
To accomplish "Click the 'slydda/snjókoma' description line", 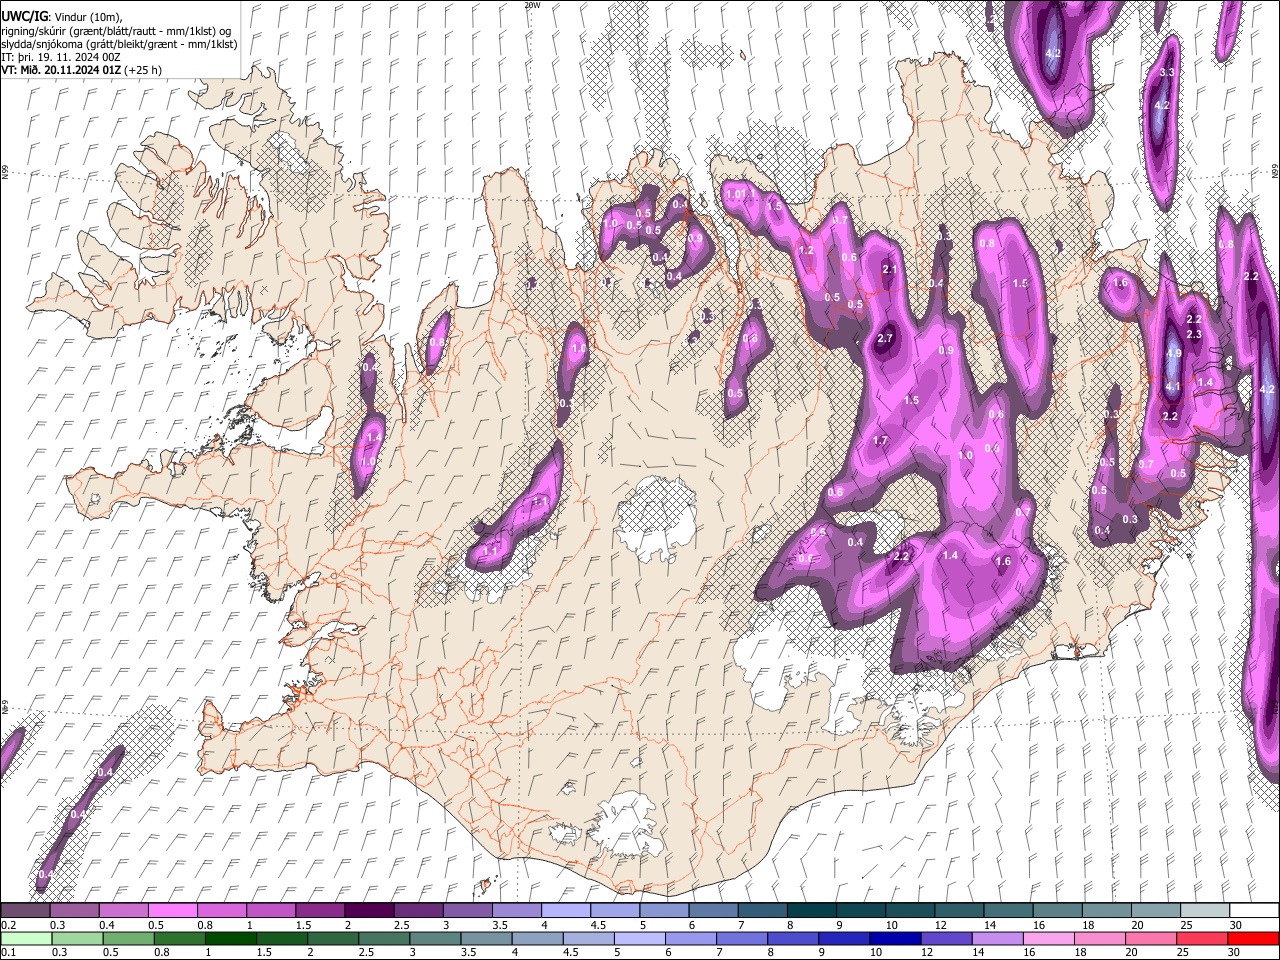I will [119, 44].
